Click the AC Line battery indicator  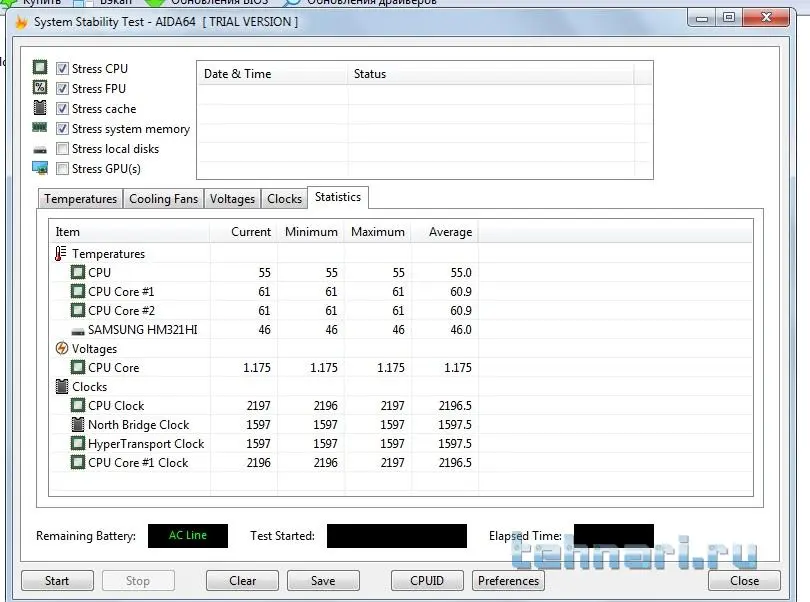point(188,536)
